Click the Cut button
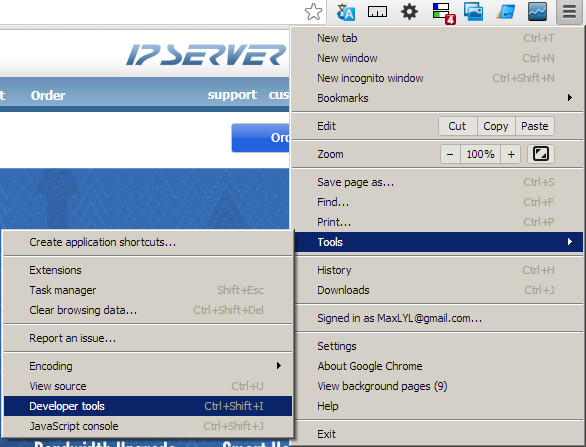 tap(457, 126)
